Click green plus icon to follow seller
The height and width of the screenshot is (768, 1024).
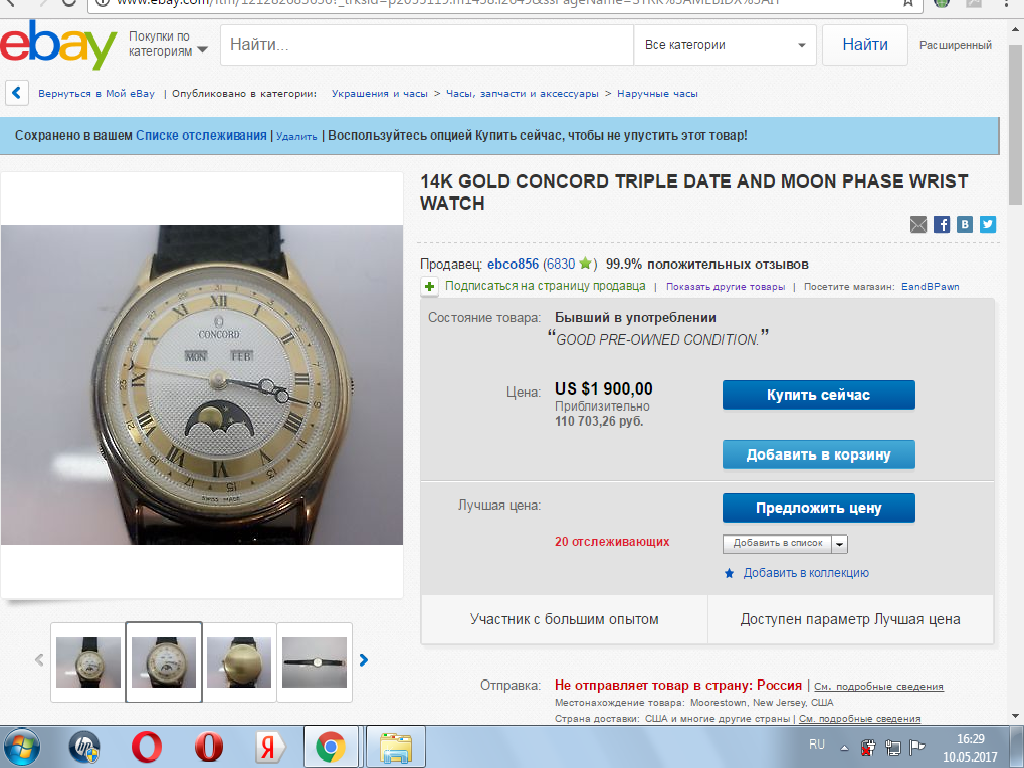[430, 286]
